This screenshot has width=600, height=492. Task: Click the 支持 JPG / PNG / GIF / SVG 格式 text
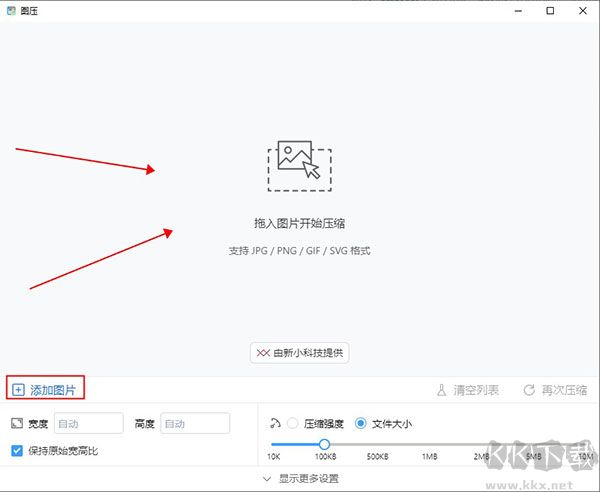300,251
